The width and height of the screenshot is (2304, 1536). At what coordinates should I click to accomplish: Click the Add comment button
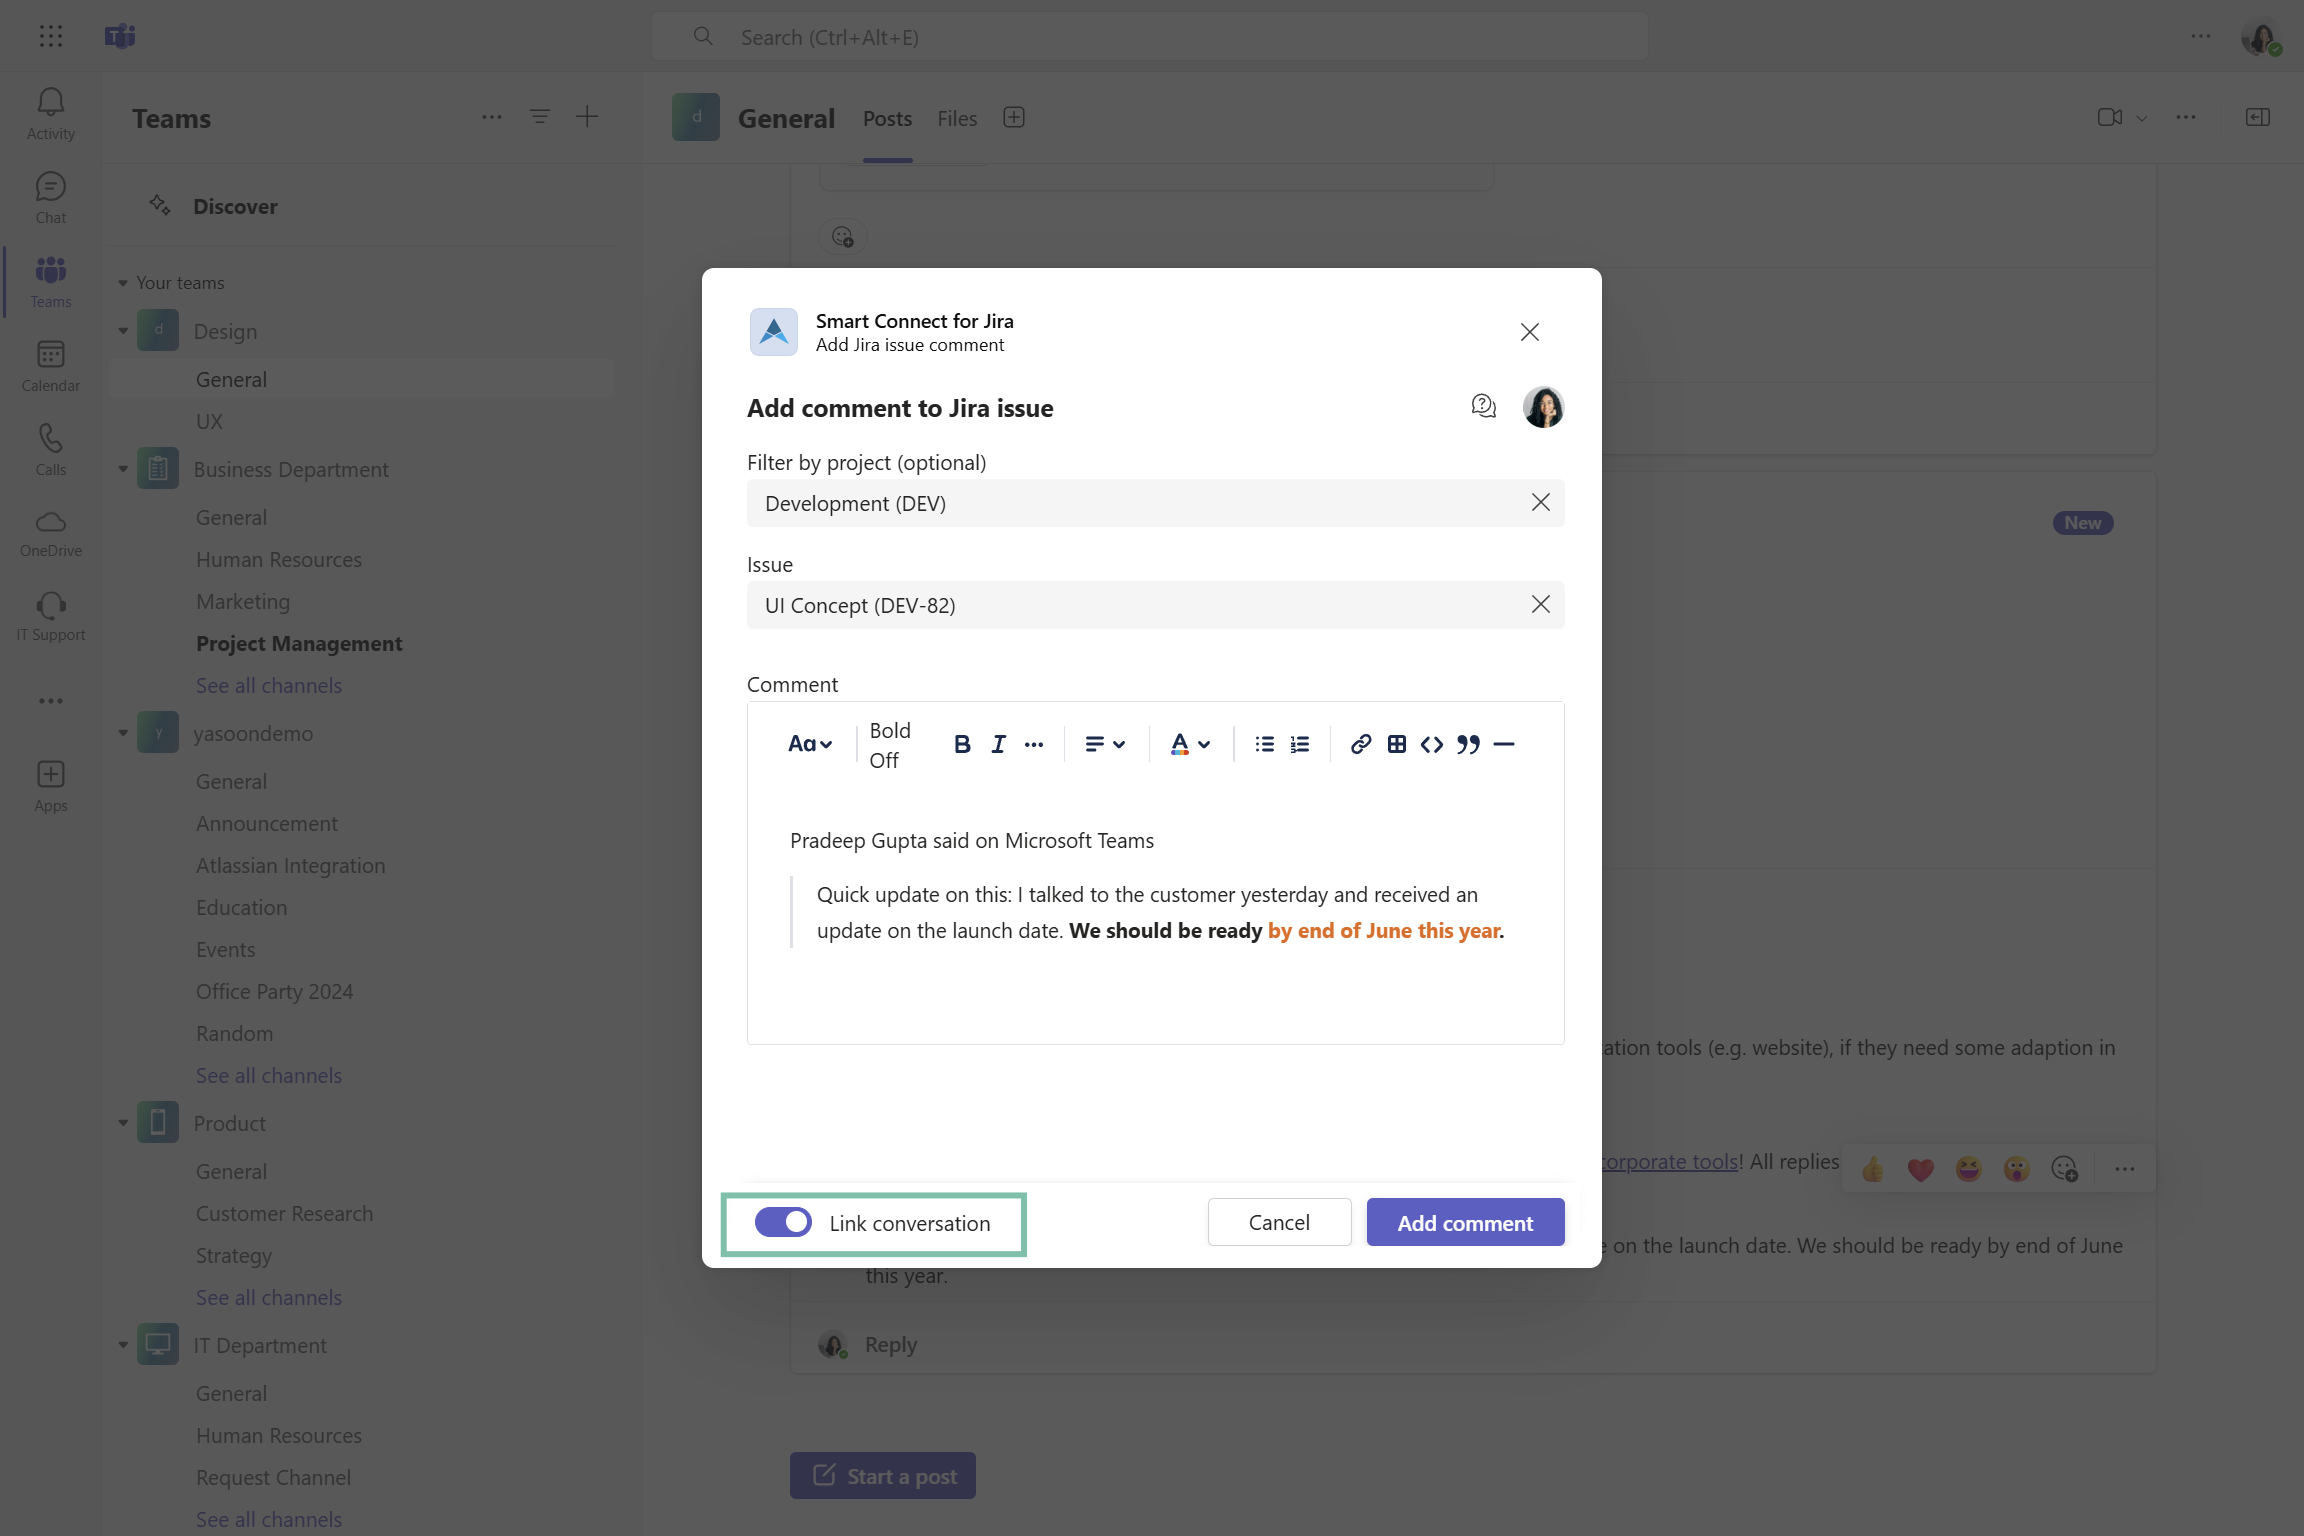point(1465,1222)
